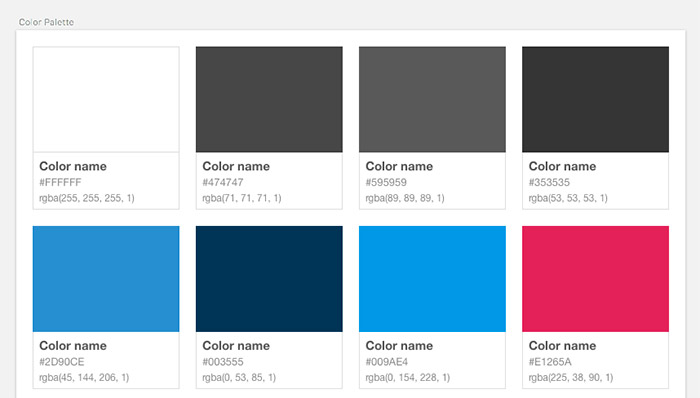Screen dimensions: 700x398
Task: Click Color name label above #353535
Action: coord(562,166)
